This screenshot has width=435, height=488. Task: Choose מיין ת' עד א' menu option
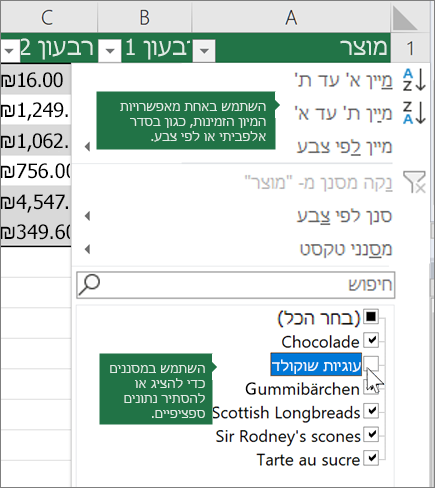click(x=344, y=114)
